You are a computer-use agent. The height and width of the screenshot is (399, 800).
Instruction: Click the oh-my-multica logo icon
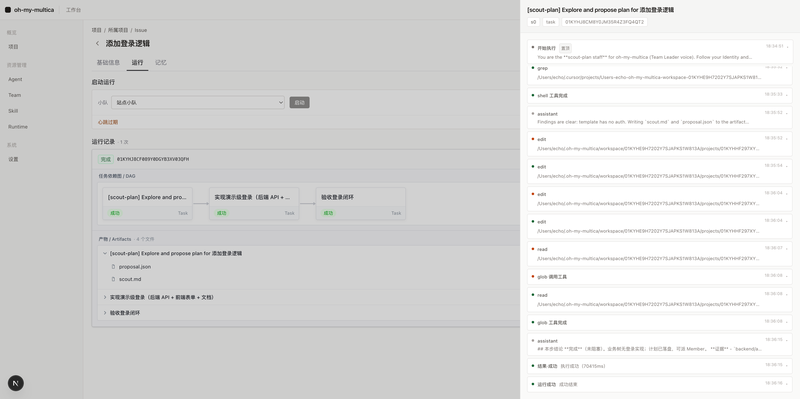(x=8, y=10)
